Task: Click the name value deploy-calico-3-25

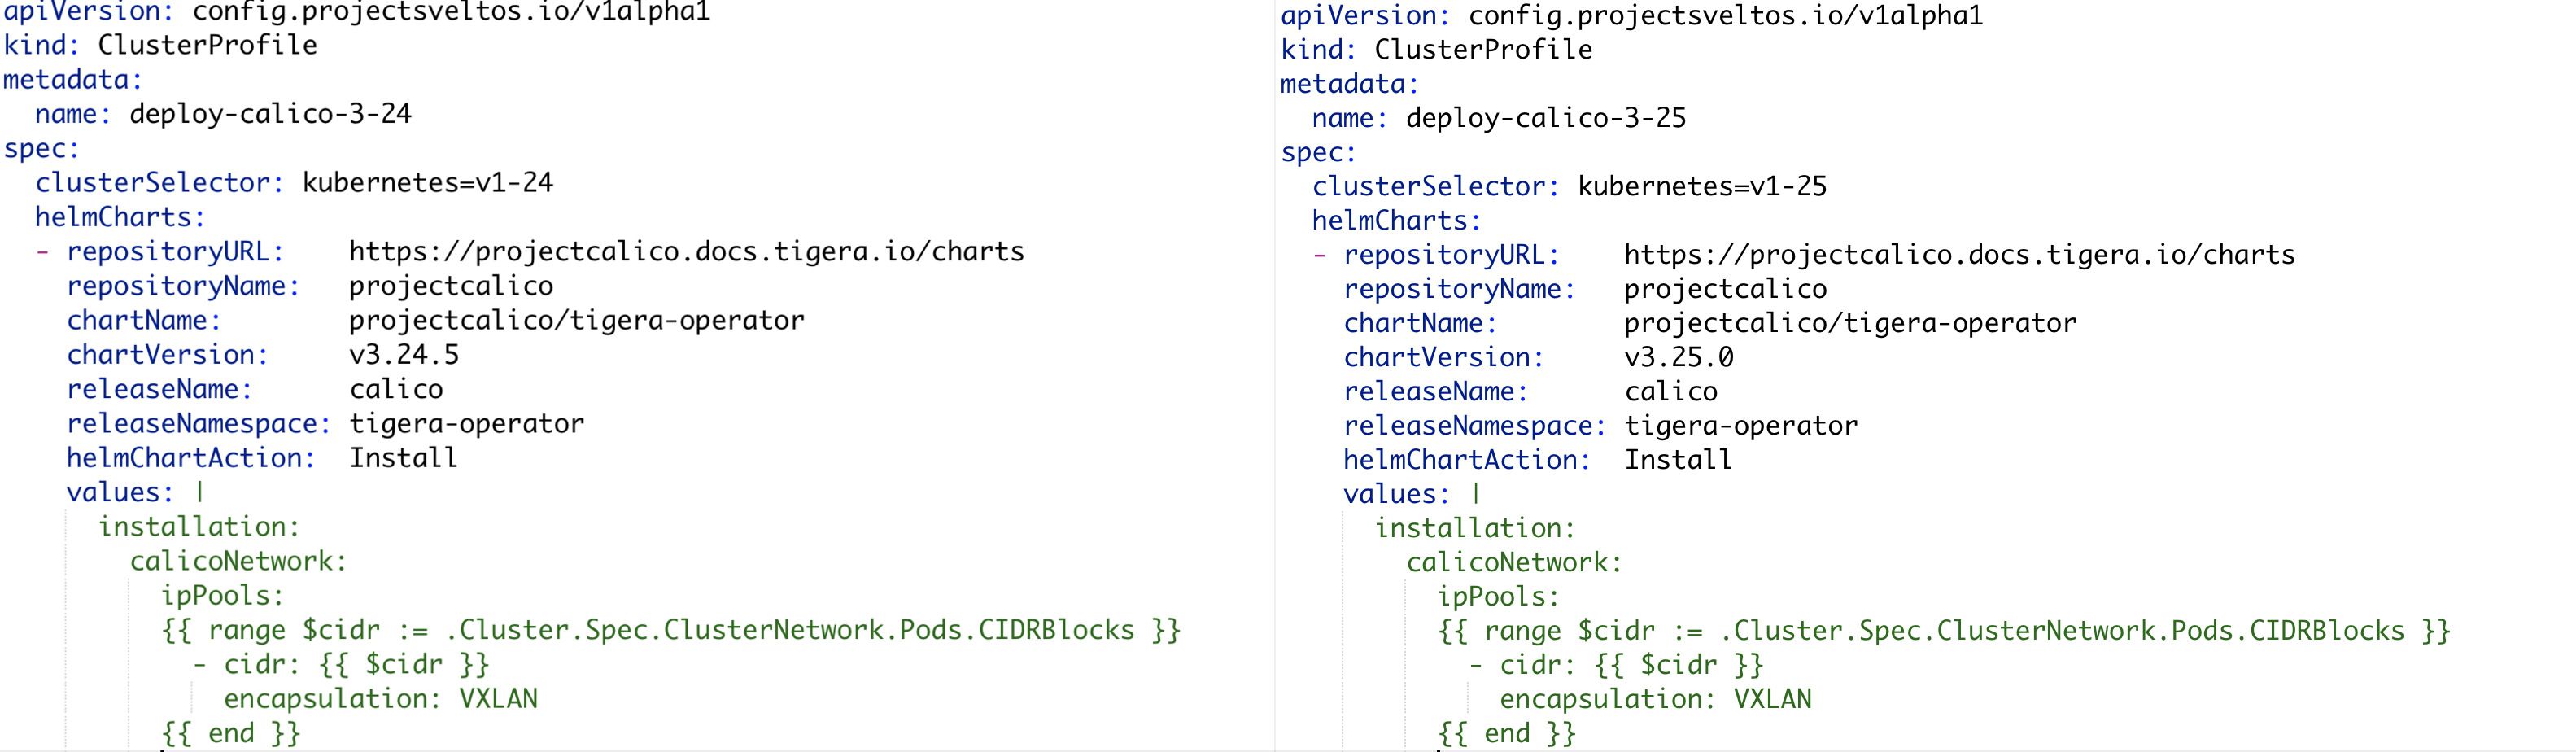Action: point(1545,118)
